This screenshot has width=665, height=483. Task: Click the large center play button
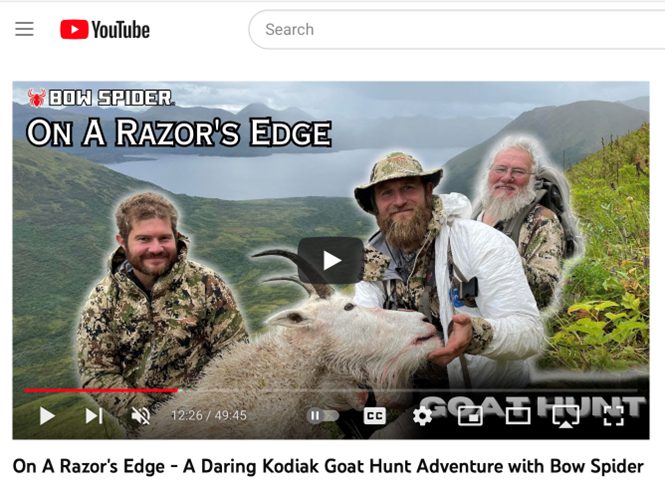pos(331,260)
